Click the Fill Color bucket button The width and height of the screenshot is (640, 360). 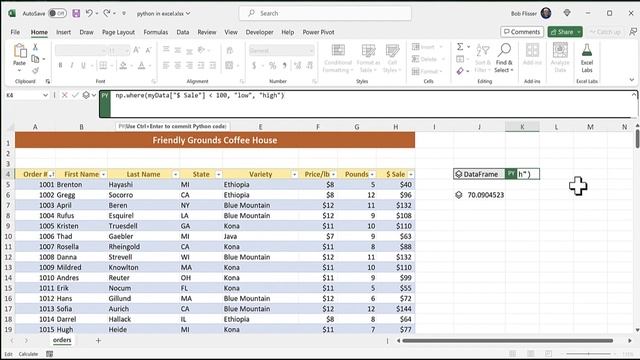click(123, 65)
